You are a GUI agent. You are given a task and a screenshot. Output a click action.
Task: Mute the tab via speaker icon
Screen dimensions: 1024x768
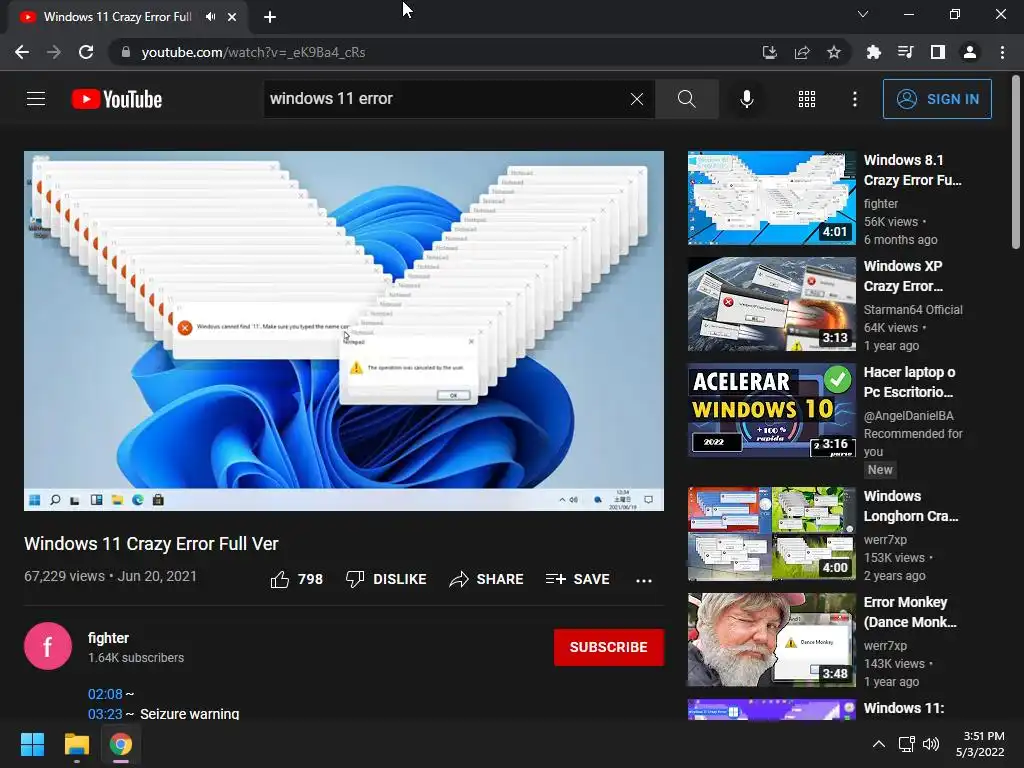point(210,17)
